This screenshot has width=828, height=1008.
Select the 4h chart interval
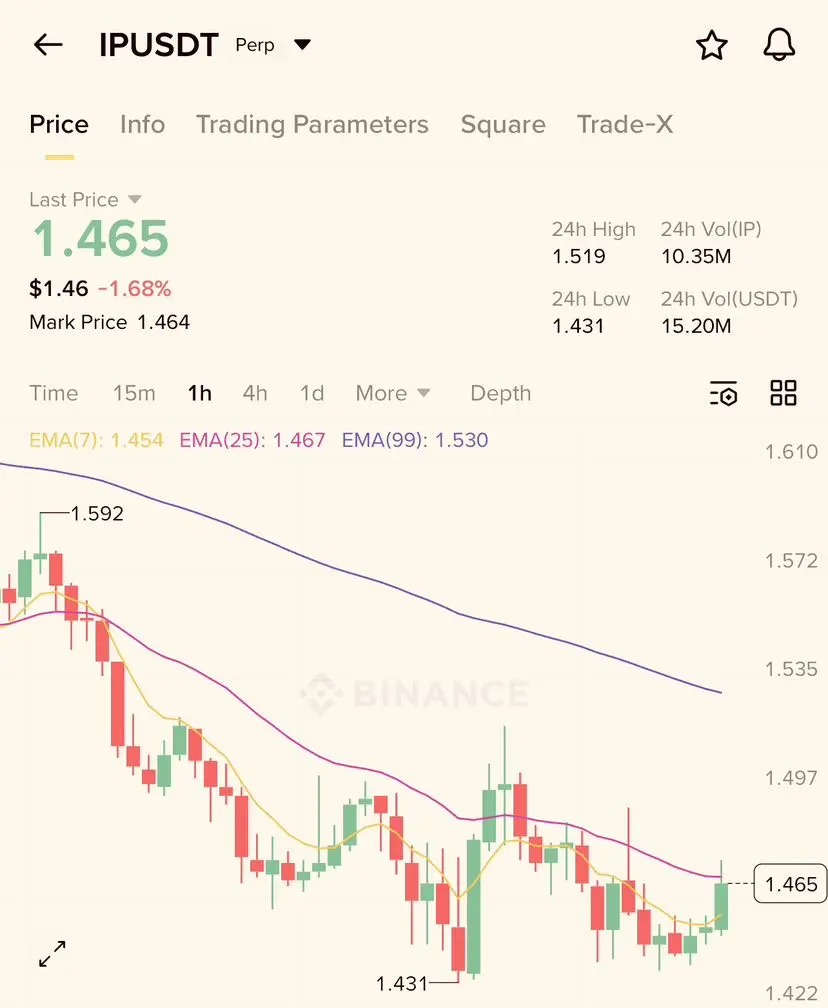255,393
